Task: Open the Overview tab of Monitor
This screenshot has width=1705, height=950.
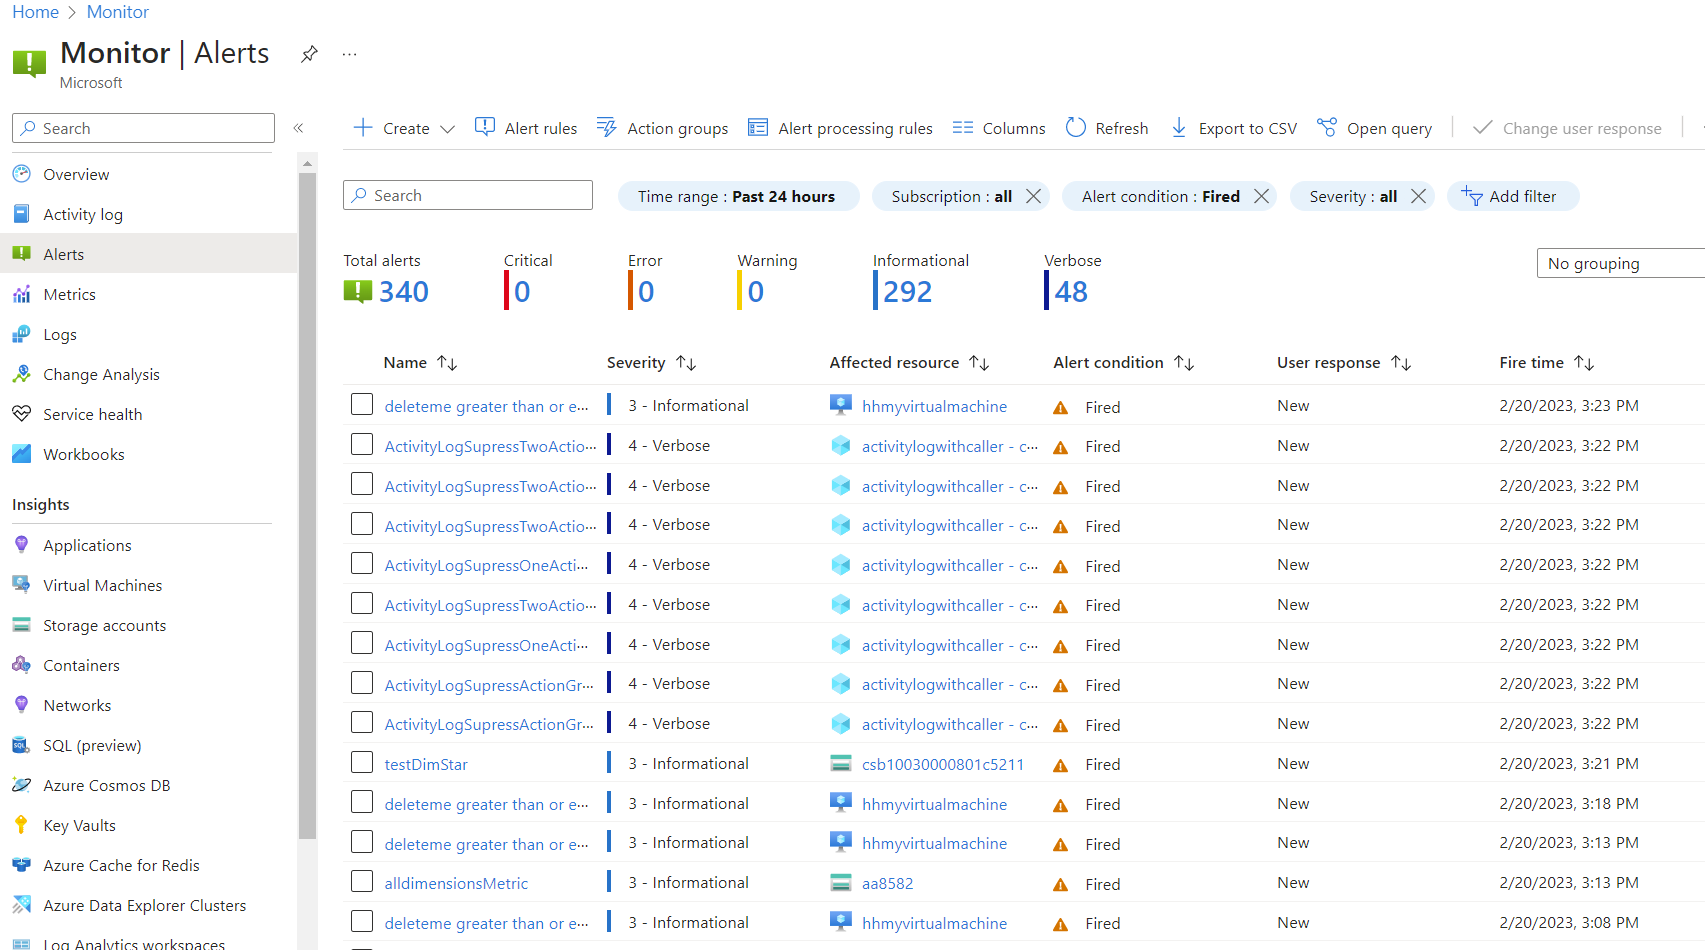Action: coord(76,173)
